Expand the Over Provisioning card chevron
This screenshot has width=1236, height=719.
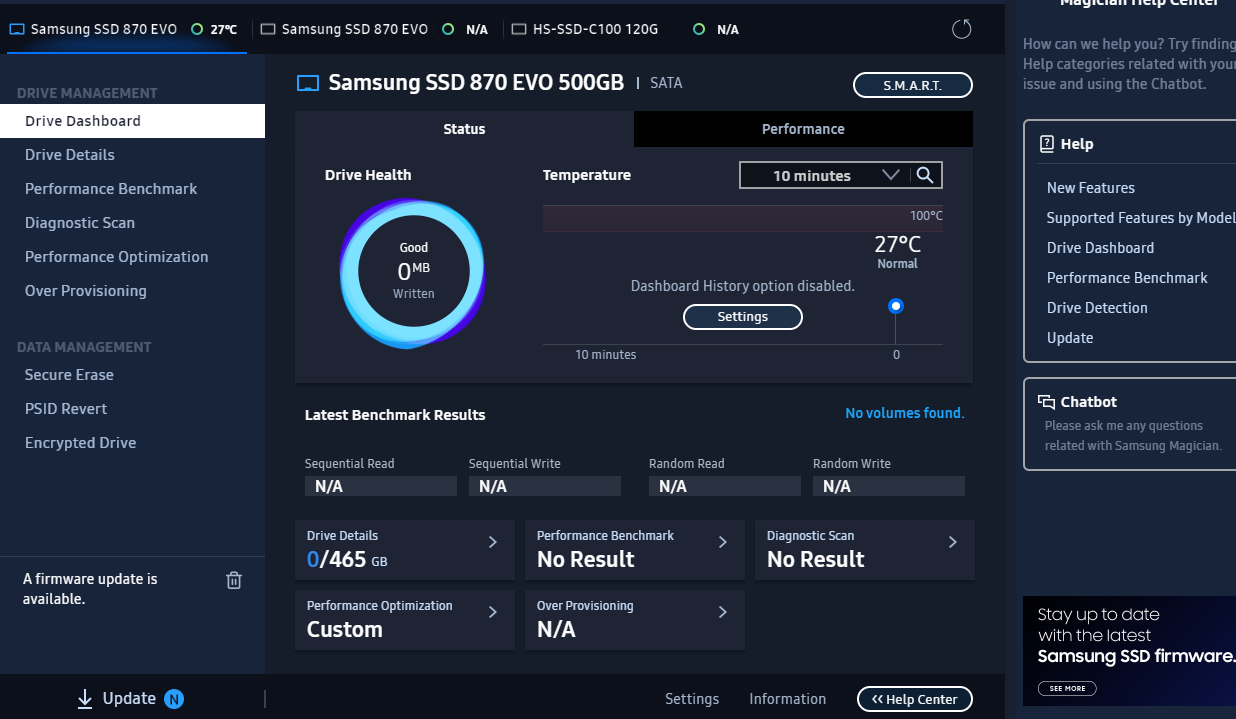(x=722, y=612)
